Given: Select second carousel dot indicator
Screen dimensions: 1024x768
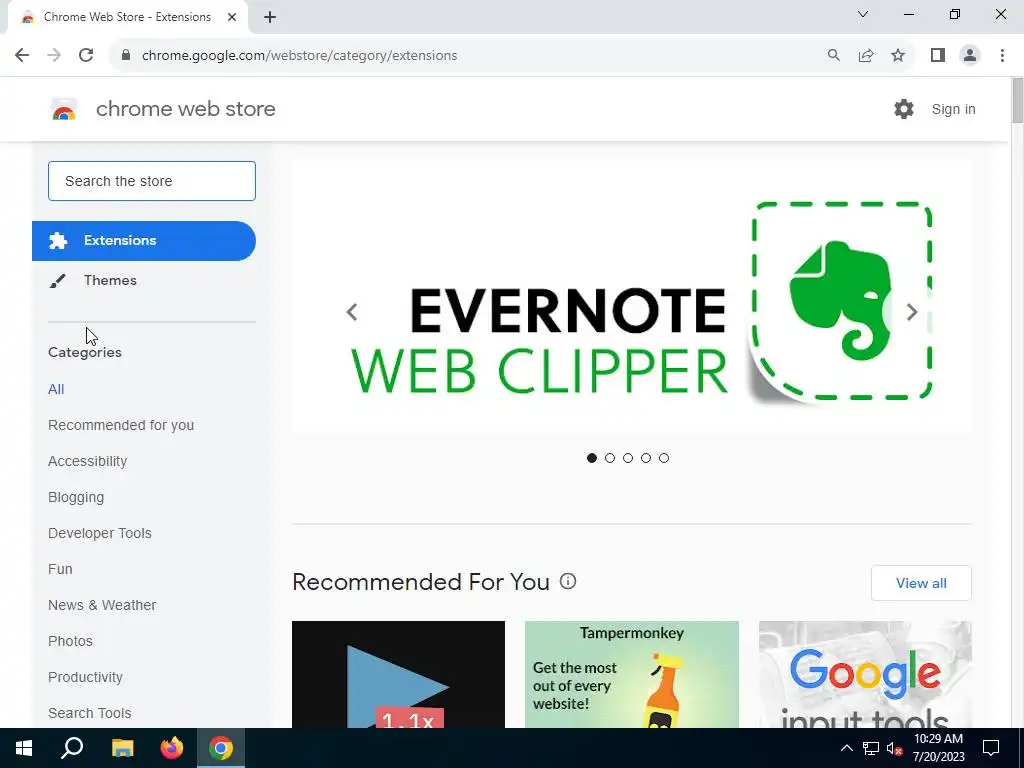Looking at the screenshot, I should [x=610, y=458].
